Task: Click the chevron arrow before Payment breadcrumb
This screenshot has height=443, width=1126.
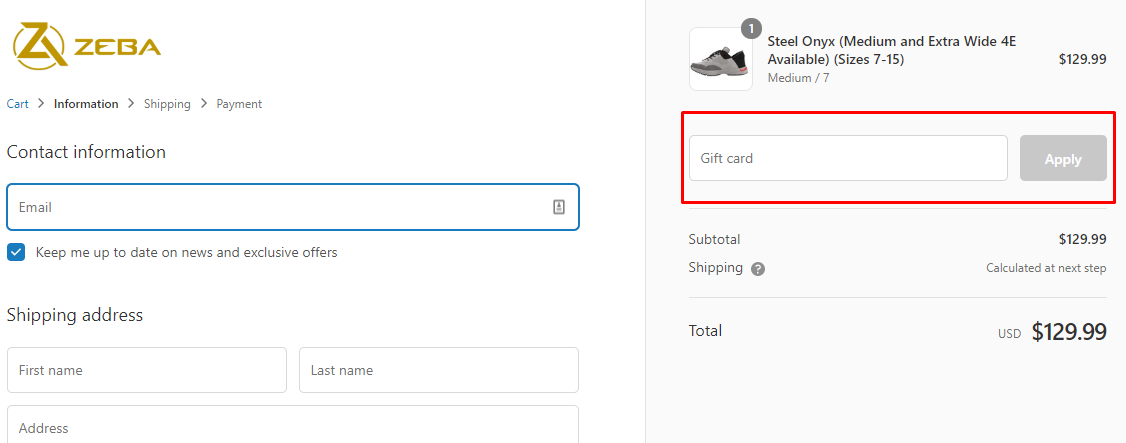Action: (x=204, y=104)
